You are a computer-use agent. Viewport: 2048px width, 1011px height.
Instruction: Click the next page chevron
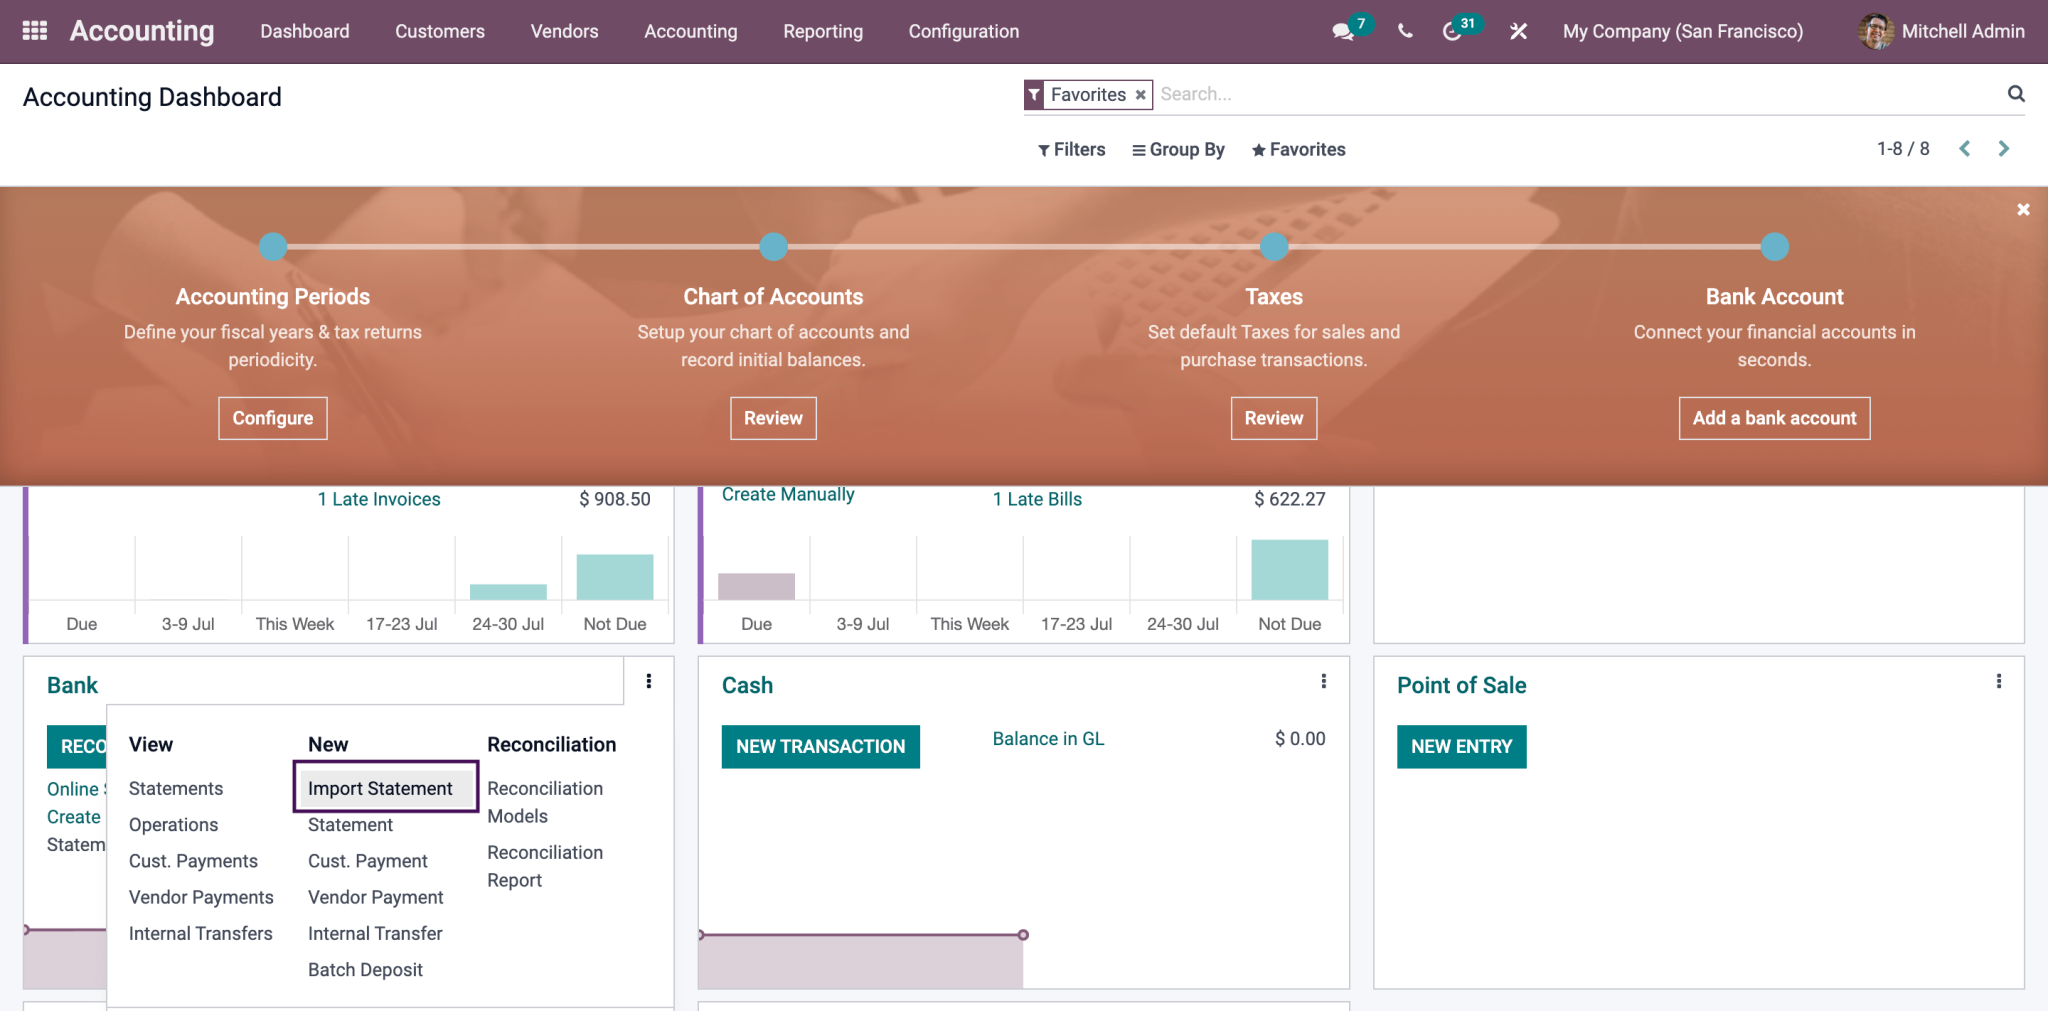click(x=2004, y=148)
